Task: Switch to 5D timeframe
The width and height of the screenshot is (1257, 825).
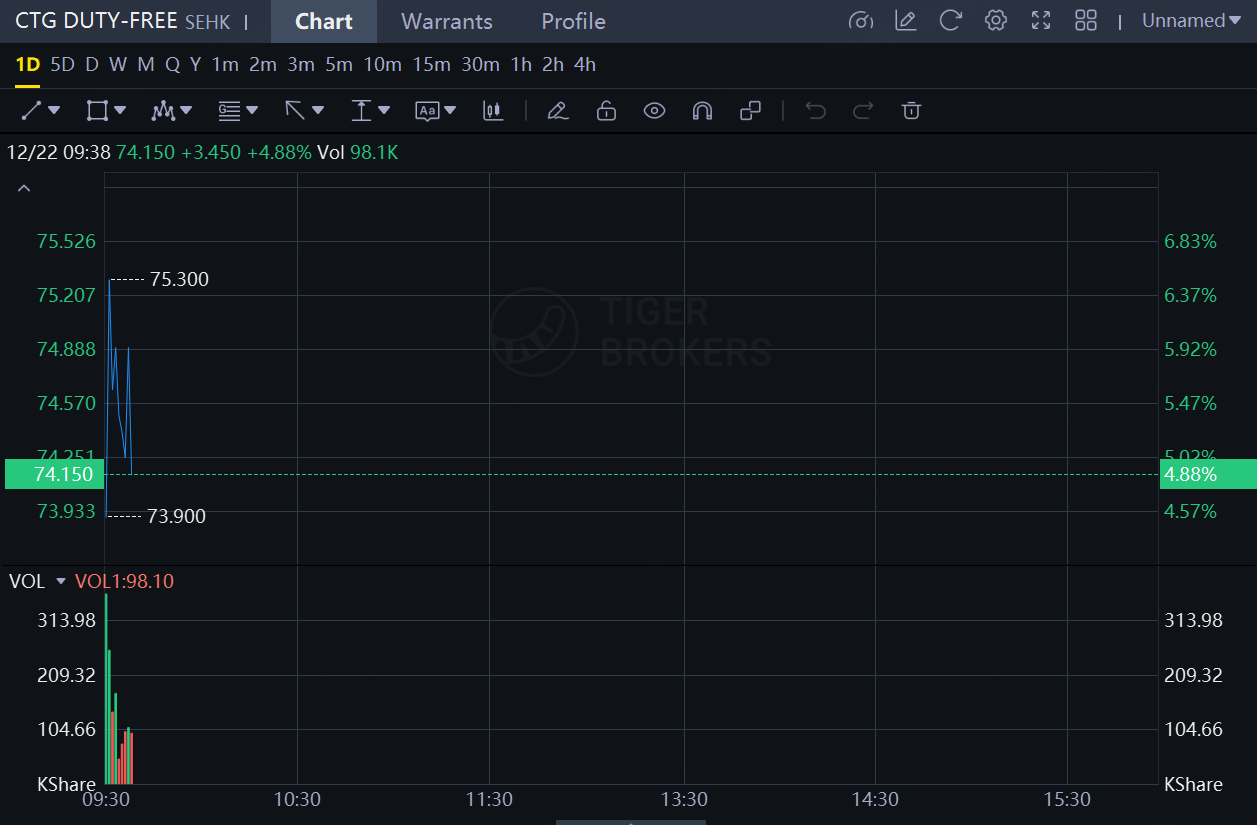Action: [x=62, y=65]
